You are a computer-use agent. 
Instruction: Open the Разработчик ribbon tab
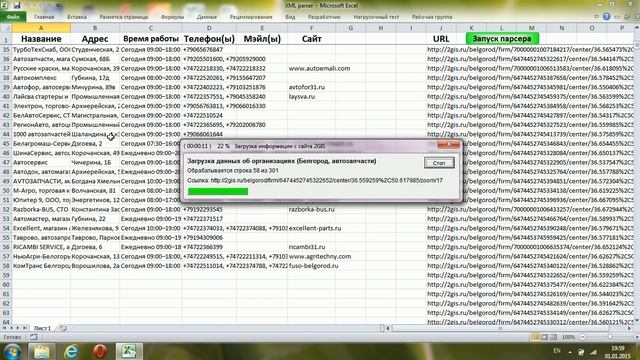tap(324, 17)
